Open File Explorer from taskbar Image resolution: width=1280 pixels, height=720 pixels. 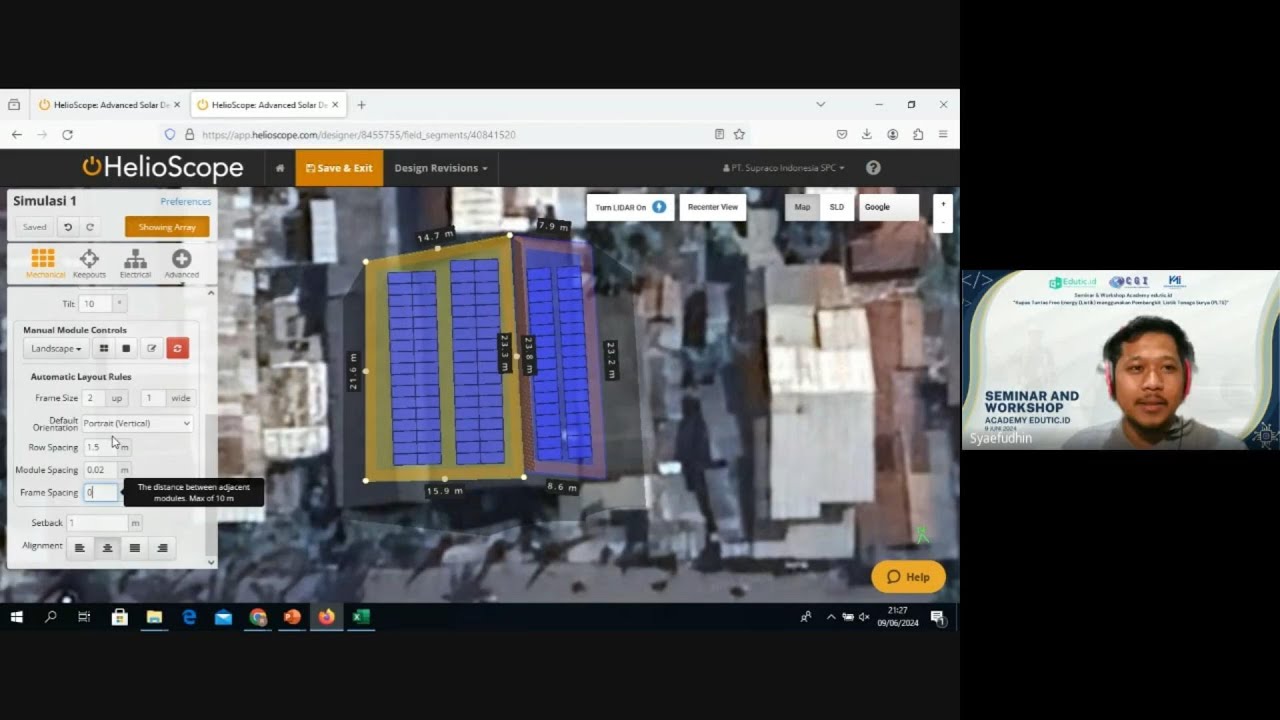154,617
